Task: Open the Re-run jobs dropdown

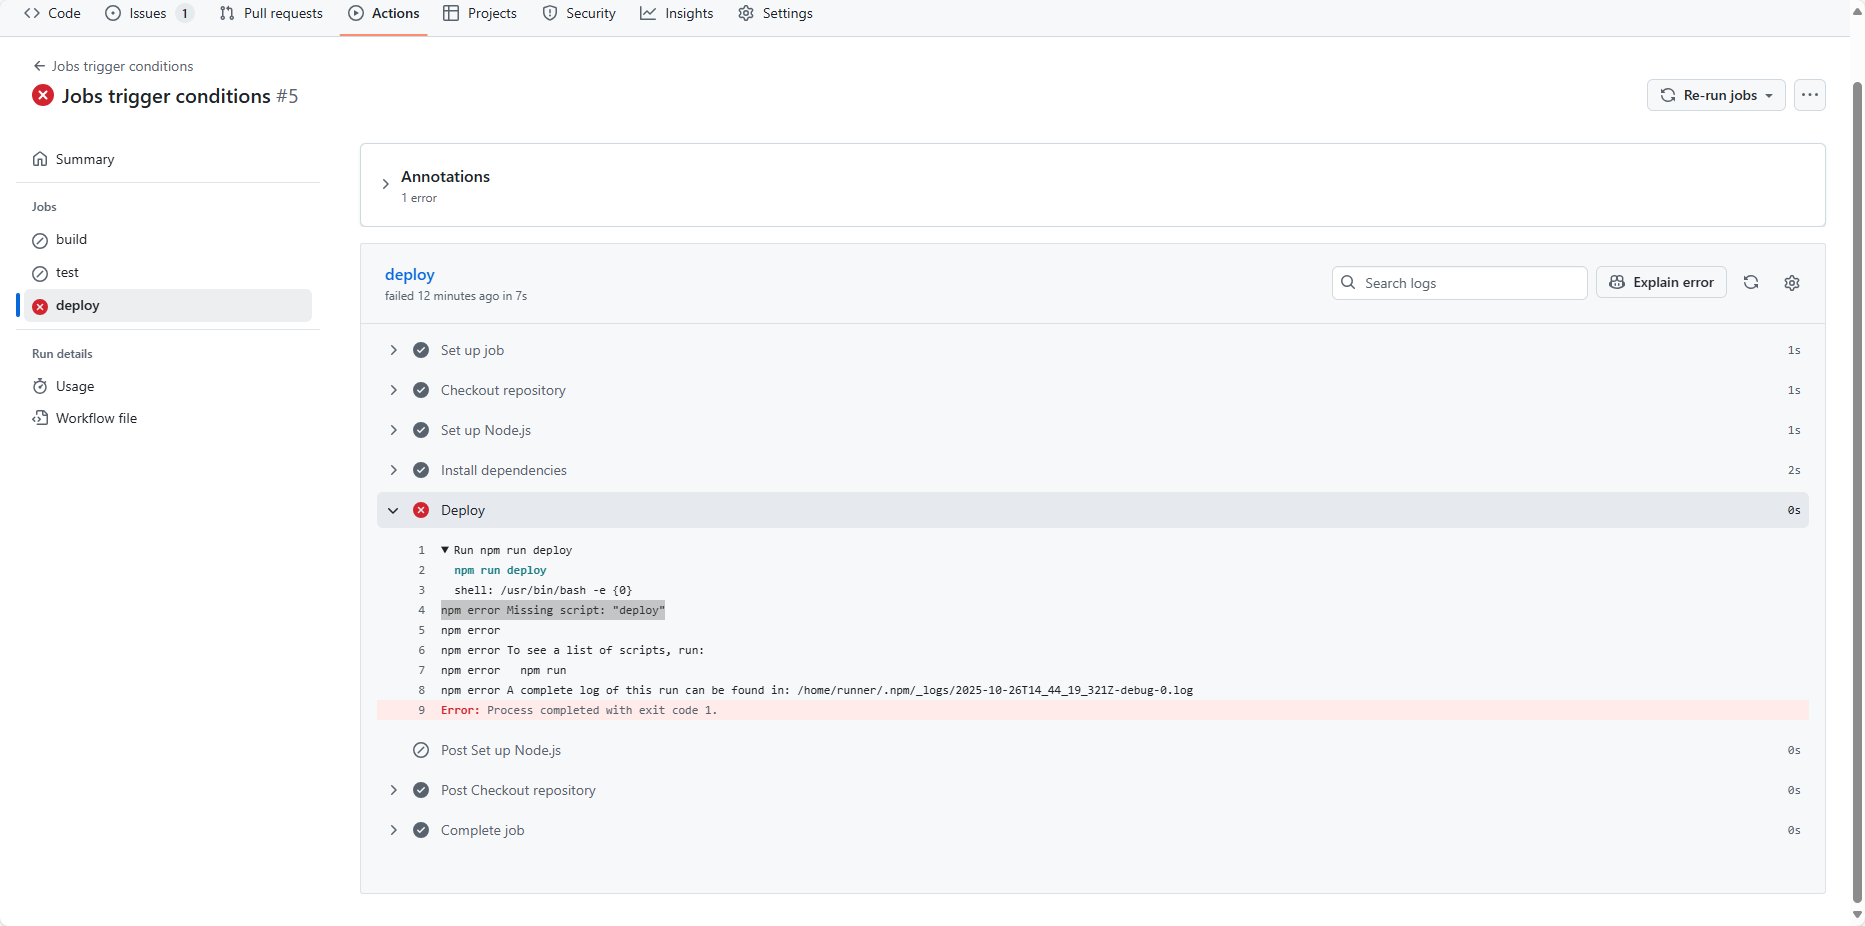Action: coord(1715,95)
